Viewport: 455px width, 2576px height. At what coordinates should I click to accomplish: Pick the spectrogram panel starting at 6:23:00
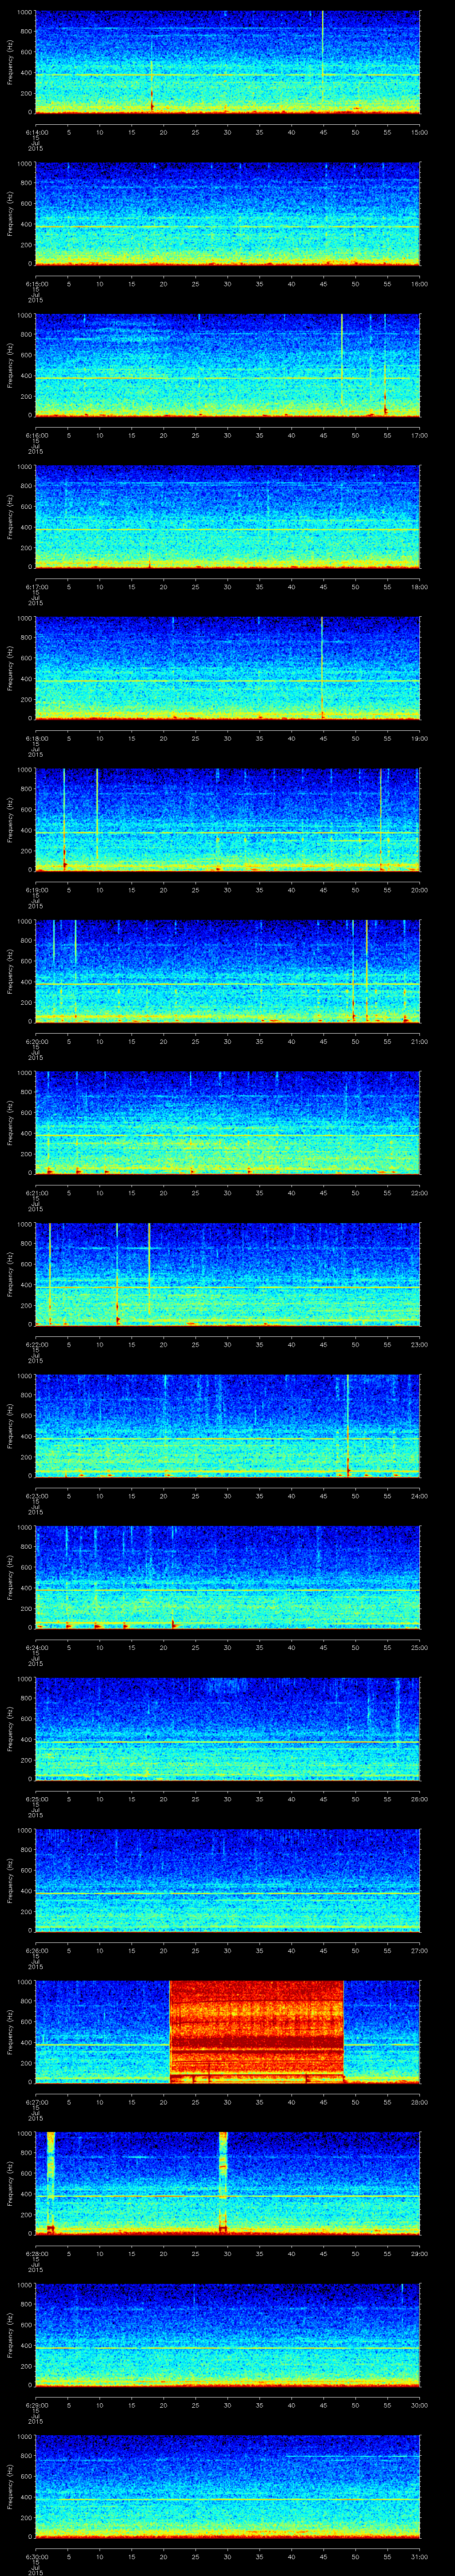point(227,1426)
